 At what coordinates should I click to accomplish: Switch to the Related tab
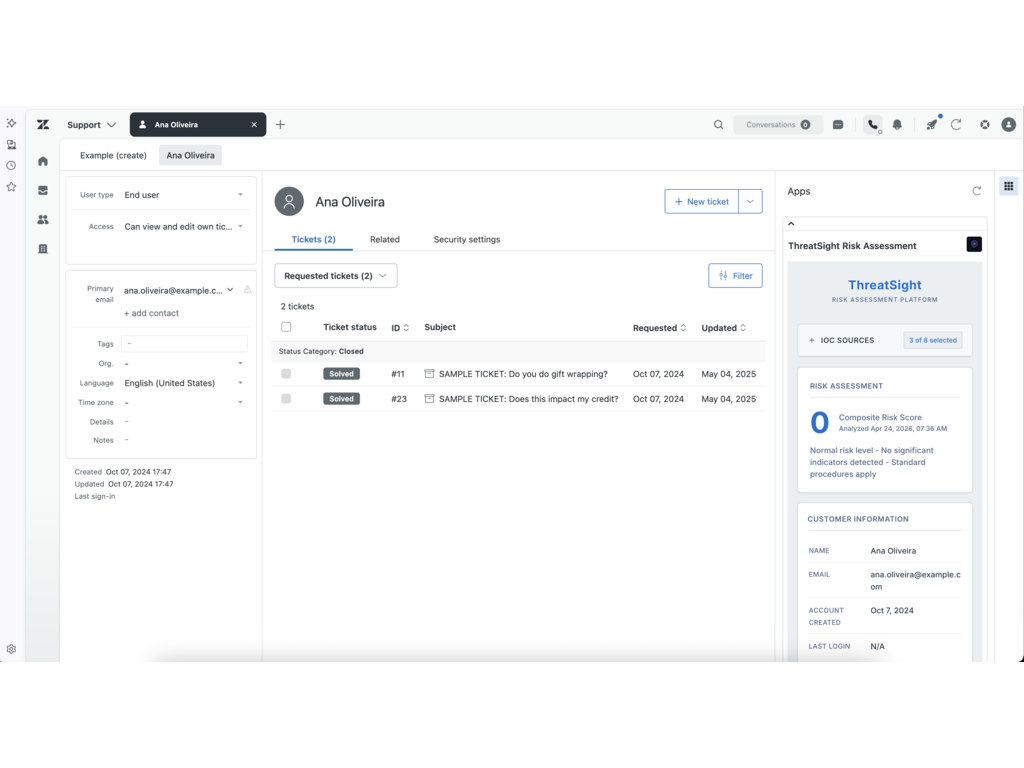385,240
